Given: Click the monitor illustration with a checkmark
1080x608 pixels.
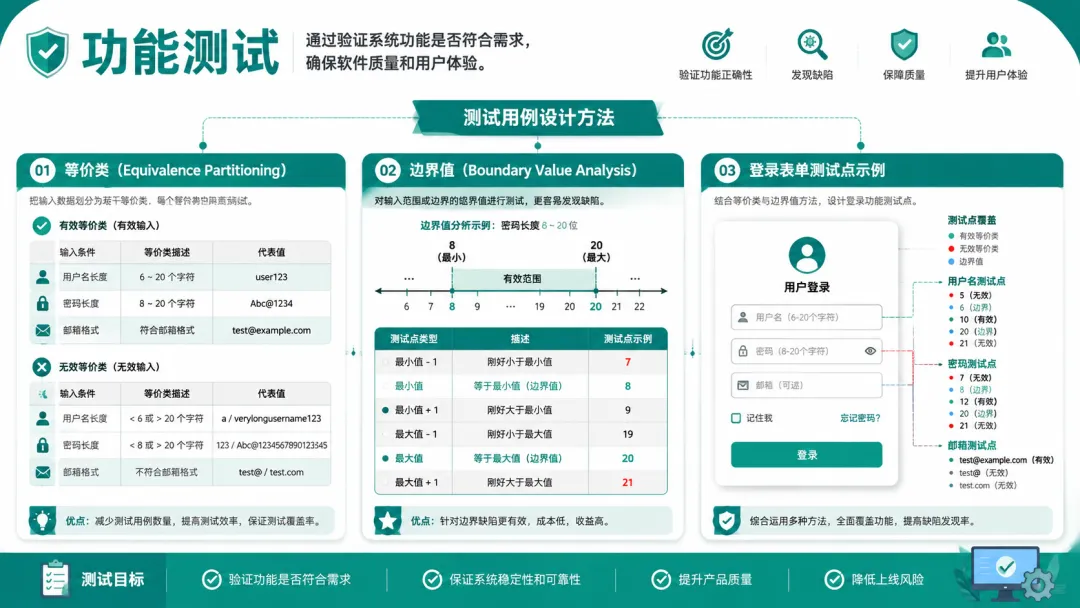Looking at the screenshot, I should pos(1004,572).
